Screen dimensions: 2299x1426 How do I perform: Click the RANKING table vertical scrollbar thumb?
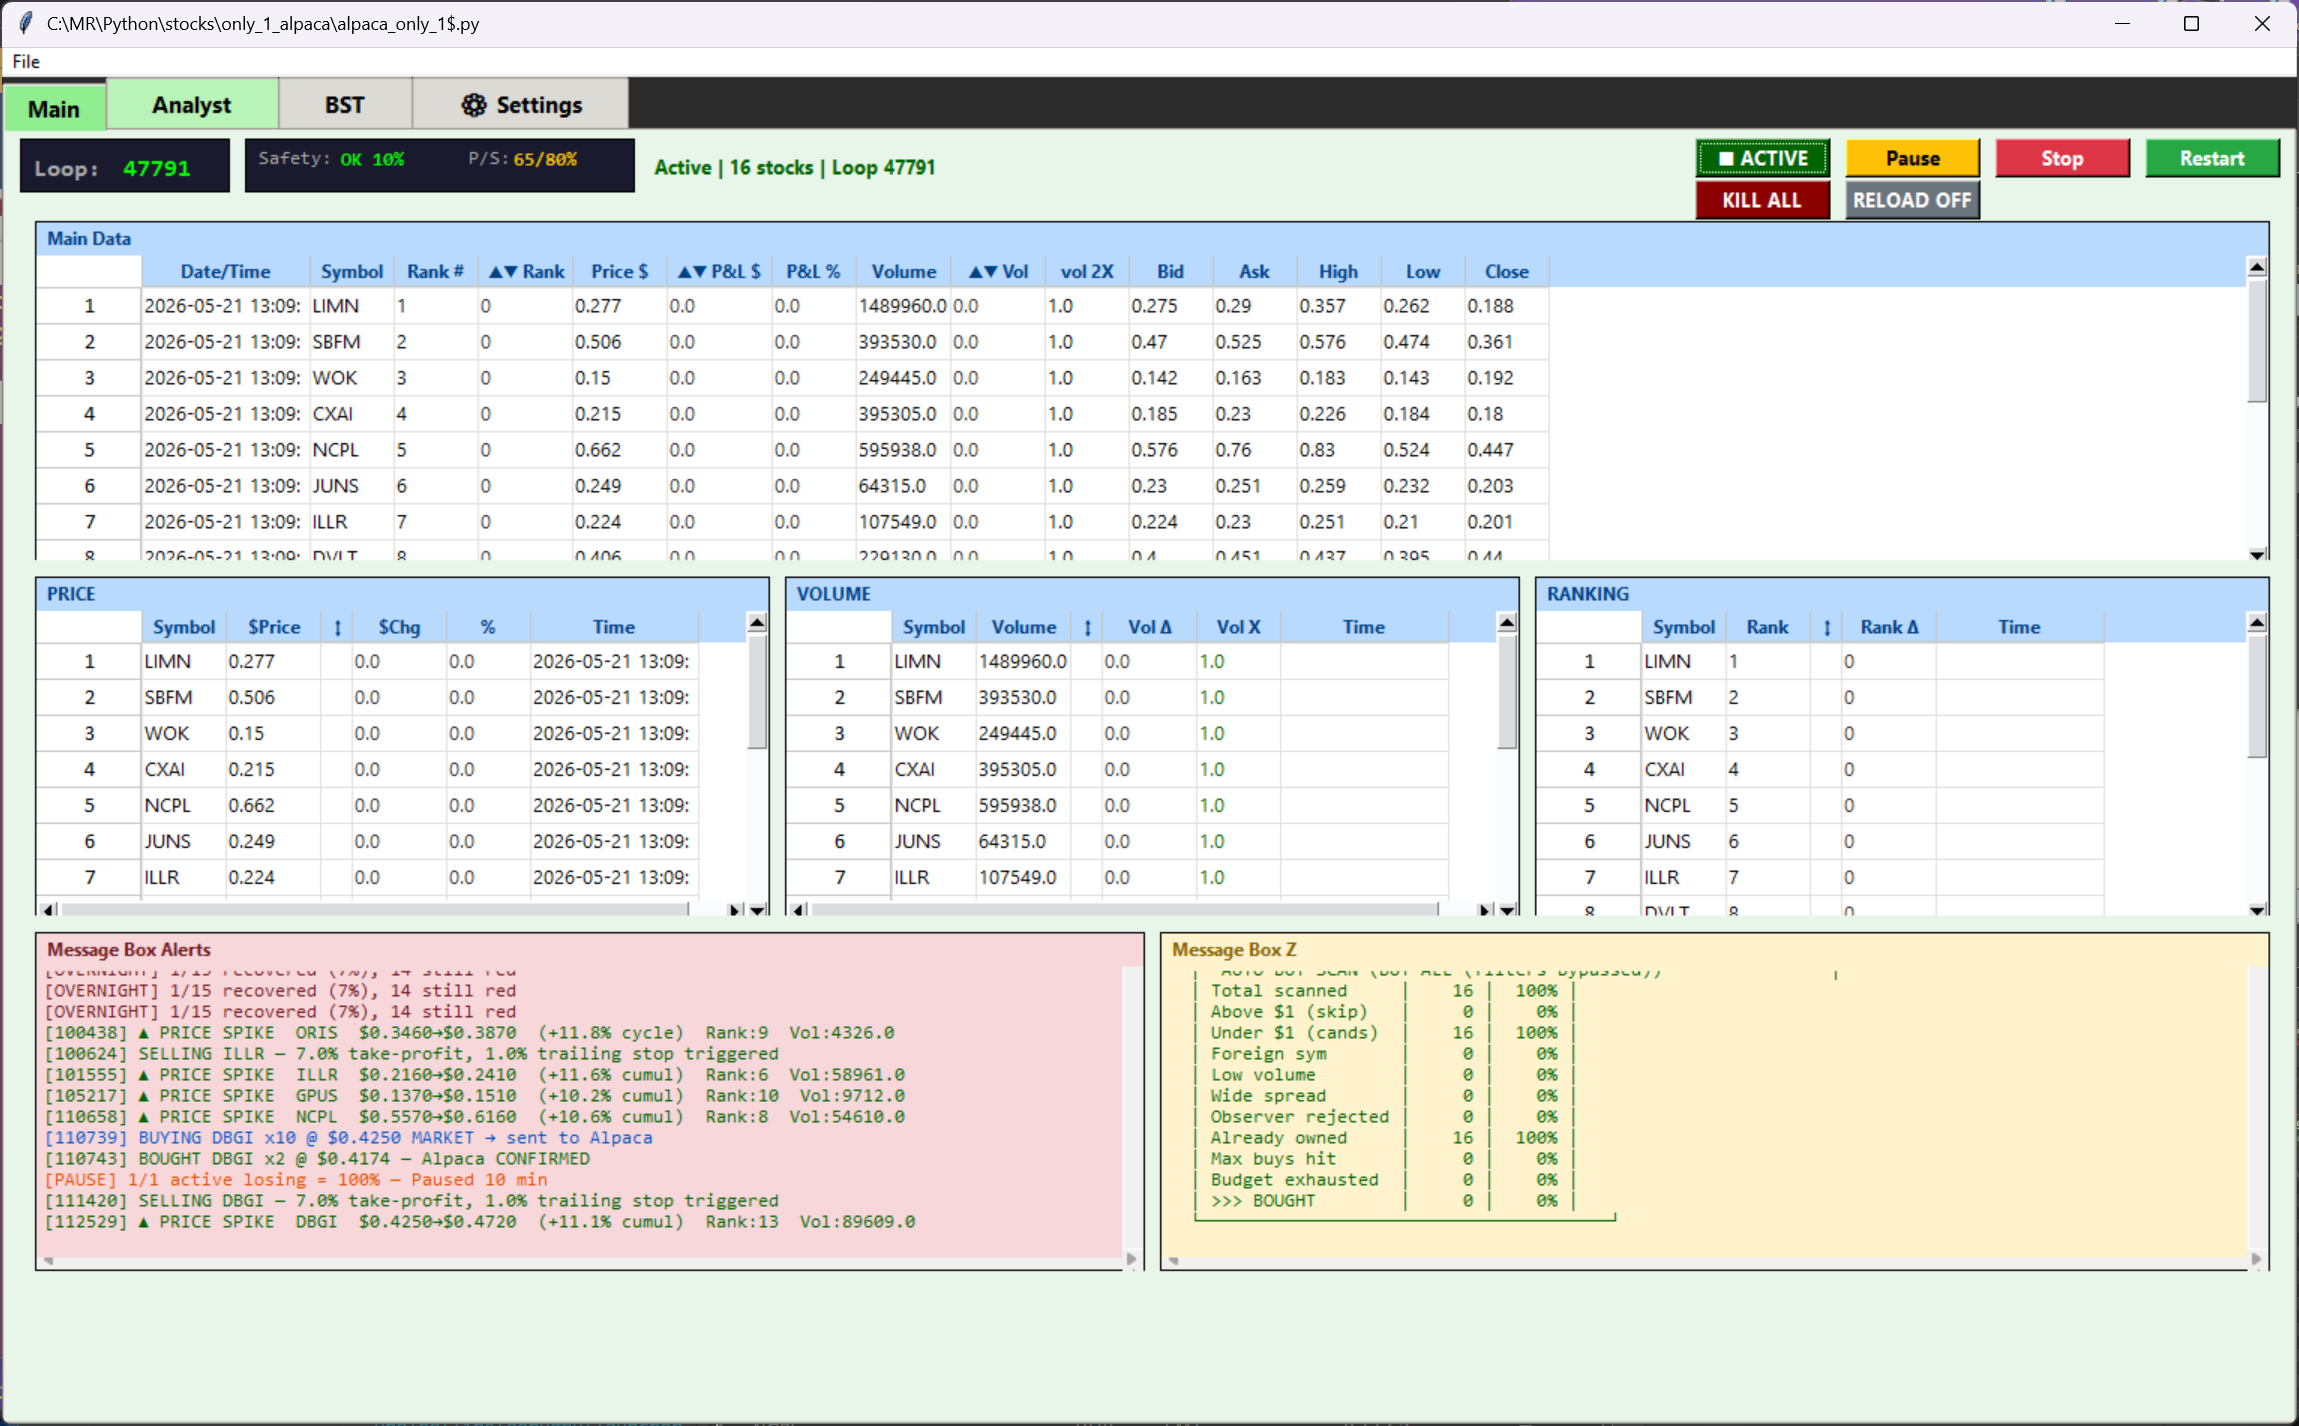[x=2256, y=695]
